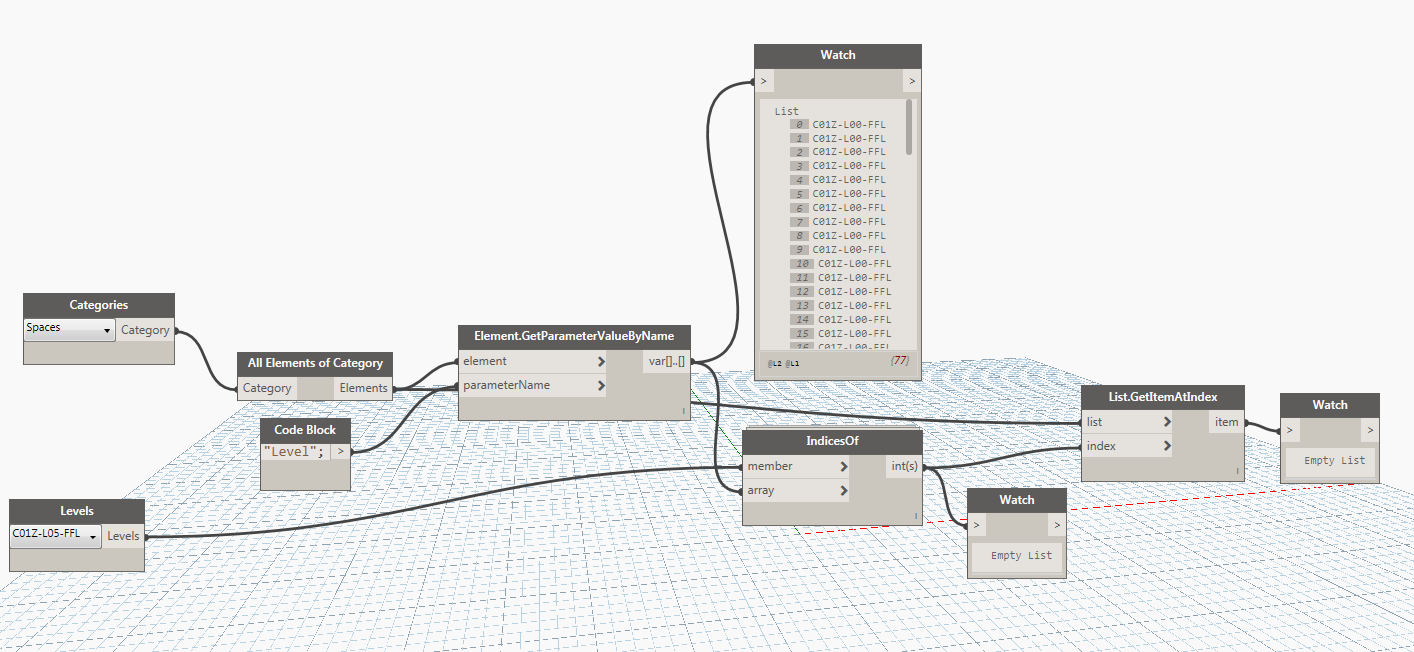The height and width of the screenshot is (652, 1414).
Task: Select the Code Block node header
Action: click(305, 429)
